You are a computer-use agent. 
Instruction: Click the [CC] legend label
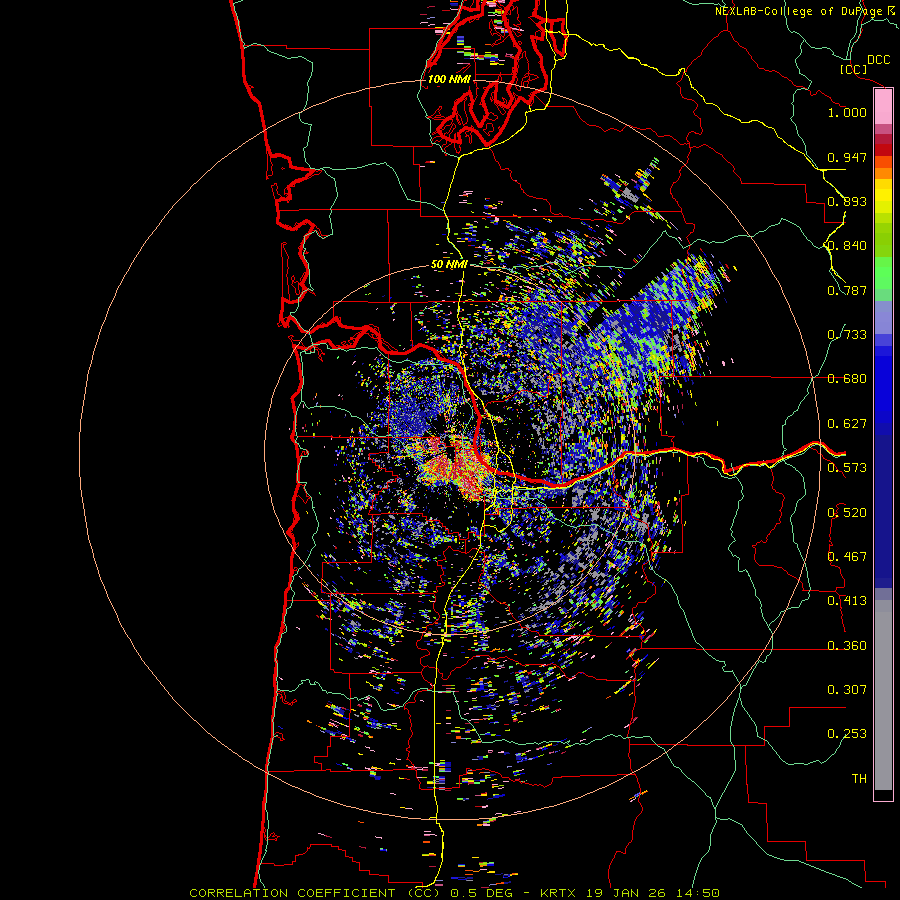pyautogui.click(x=853, y=69)
